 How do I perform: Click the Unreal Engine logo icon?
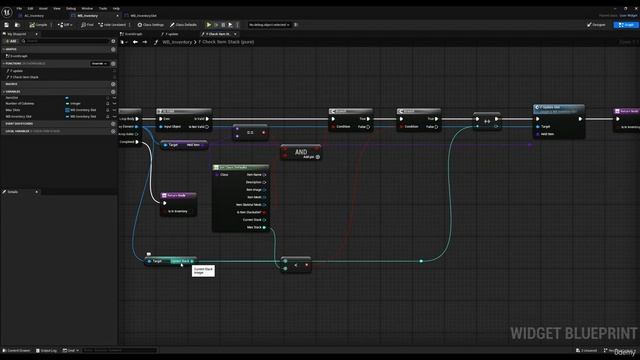[x=7, y=12]
